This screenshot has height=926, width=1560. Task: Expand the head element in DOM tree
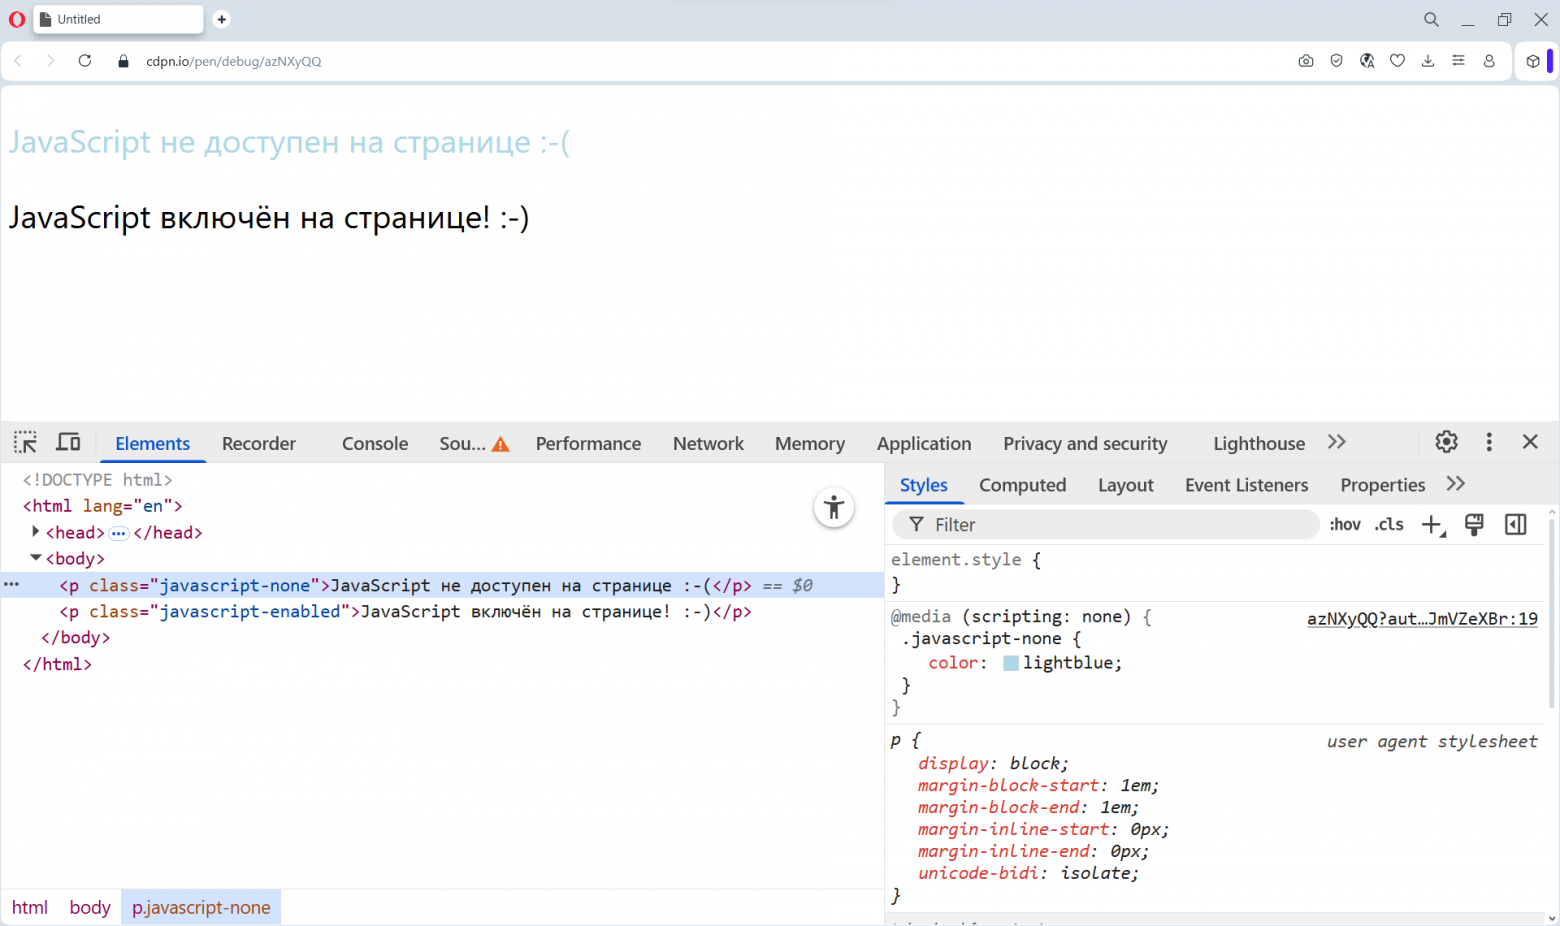(36, 532)
